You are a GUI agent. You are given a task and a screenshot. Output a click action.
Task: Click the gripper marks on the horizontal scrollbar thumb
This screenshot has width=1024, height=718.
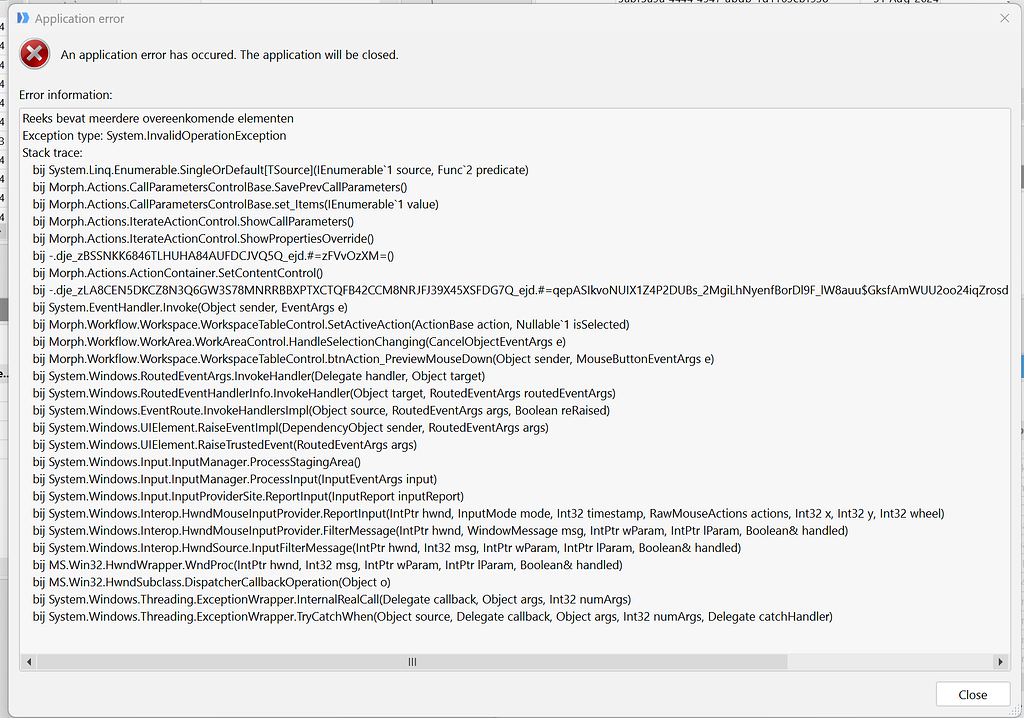coord(411,661)
